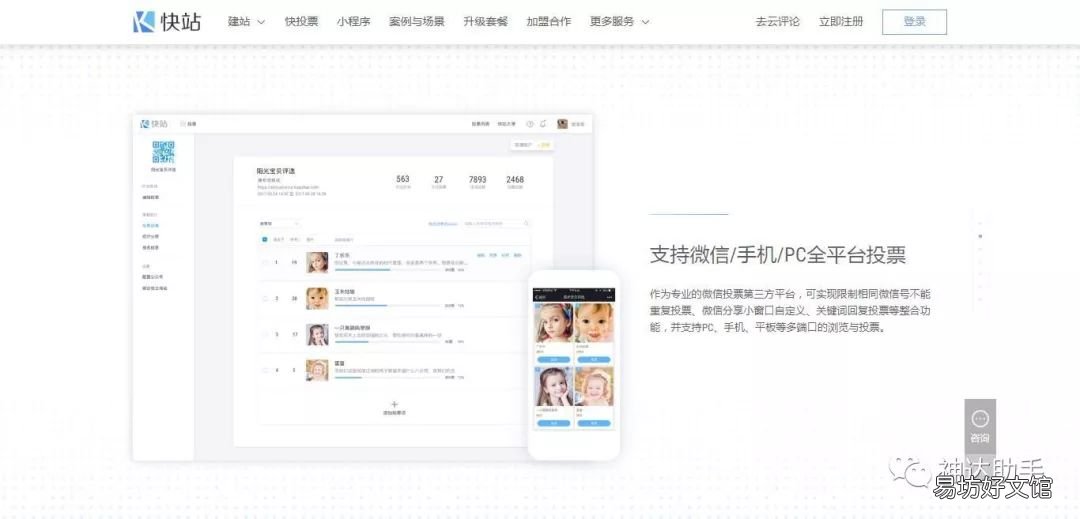Image resolution: width=1080 pixels, height=519 pixels.
Task: Click the 27 statistic value
Action: 439,180
